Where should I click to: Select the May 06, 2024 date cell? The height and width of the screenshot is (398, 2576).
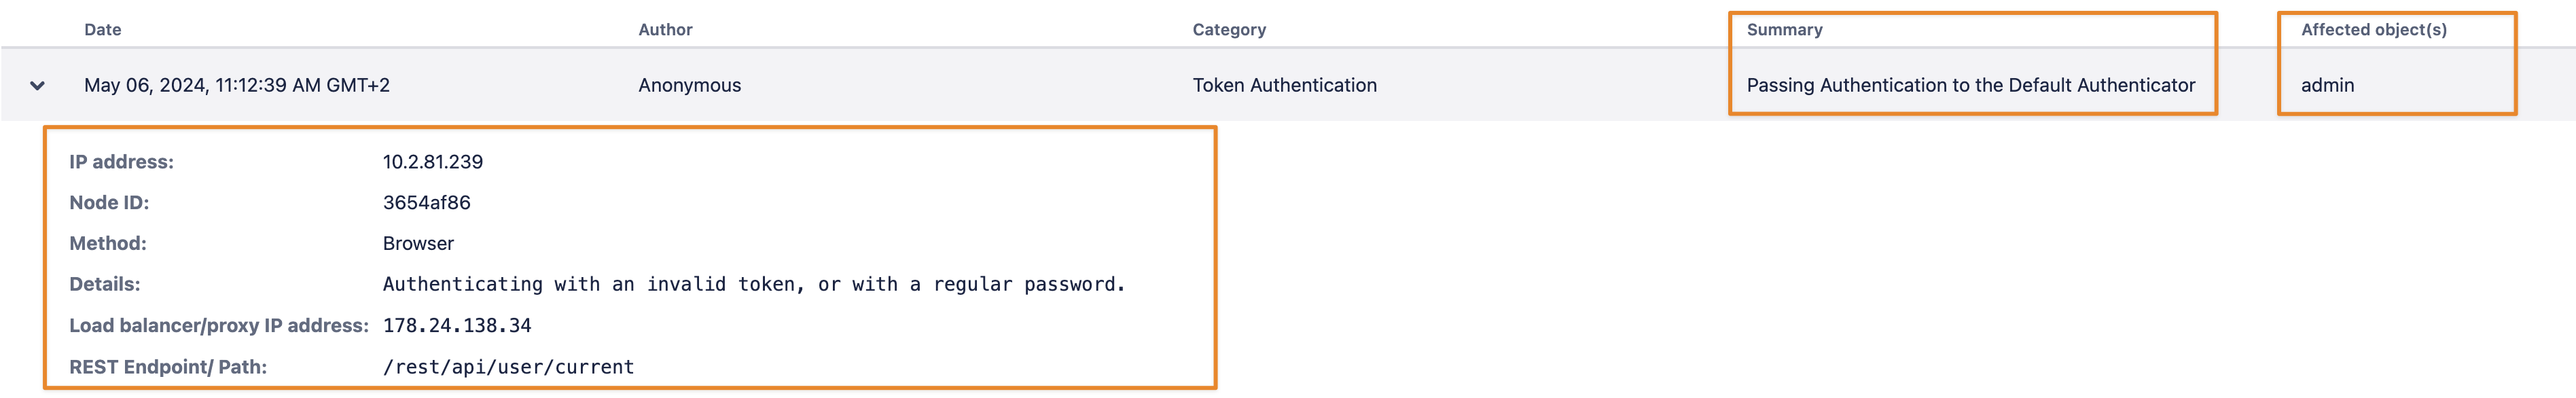pyautogui.click(x=237, y=86)
